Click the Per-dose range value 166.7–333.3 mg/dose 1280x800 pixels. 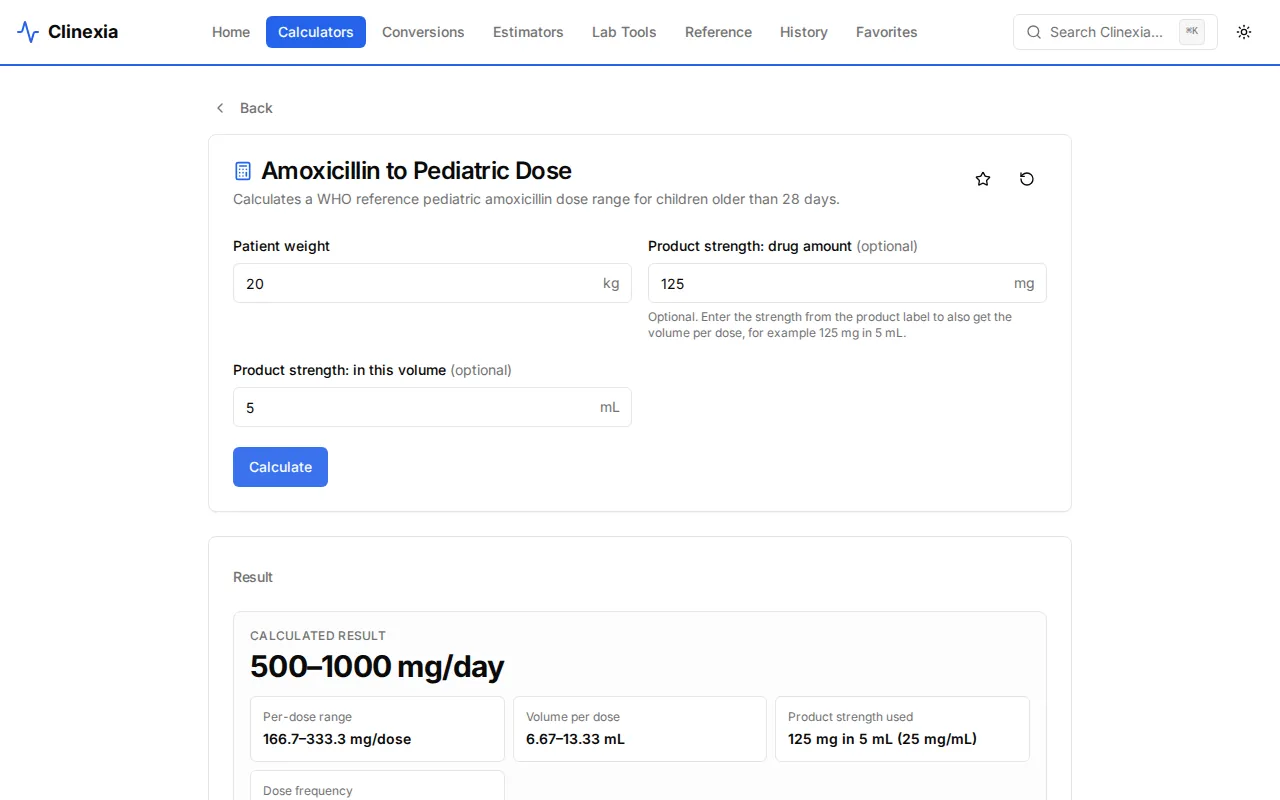(x=337, y=739)
